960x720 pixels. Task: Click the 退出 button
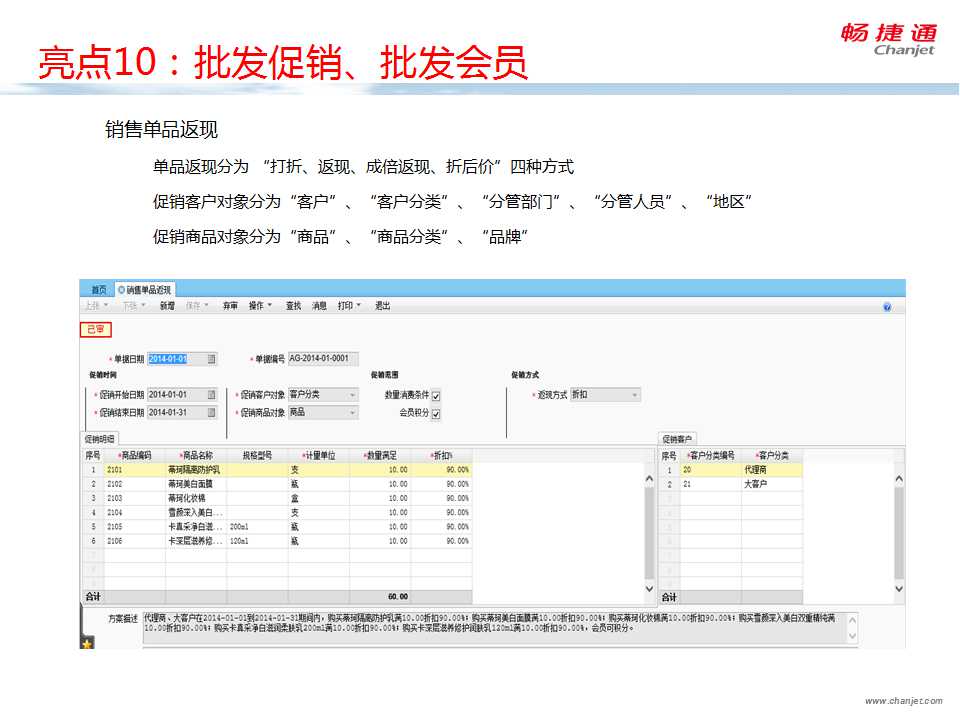(383, 306)
